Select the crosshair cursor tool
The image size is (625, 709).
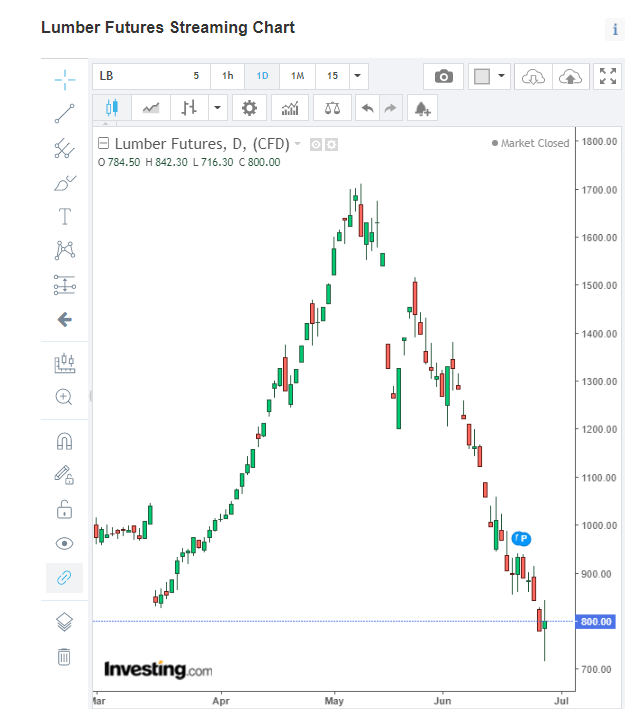(65, 80)
